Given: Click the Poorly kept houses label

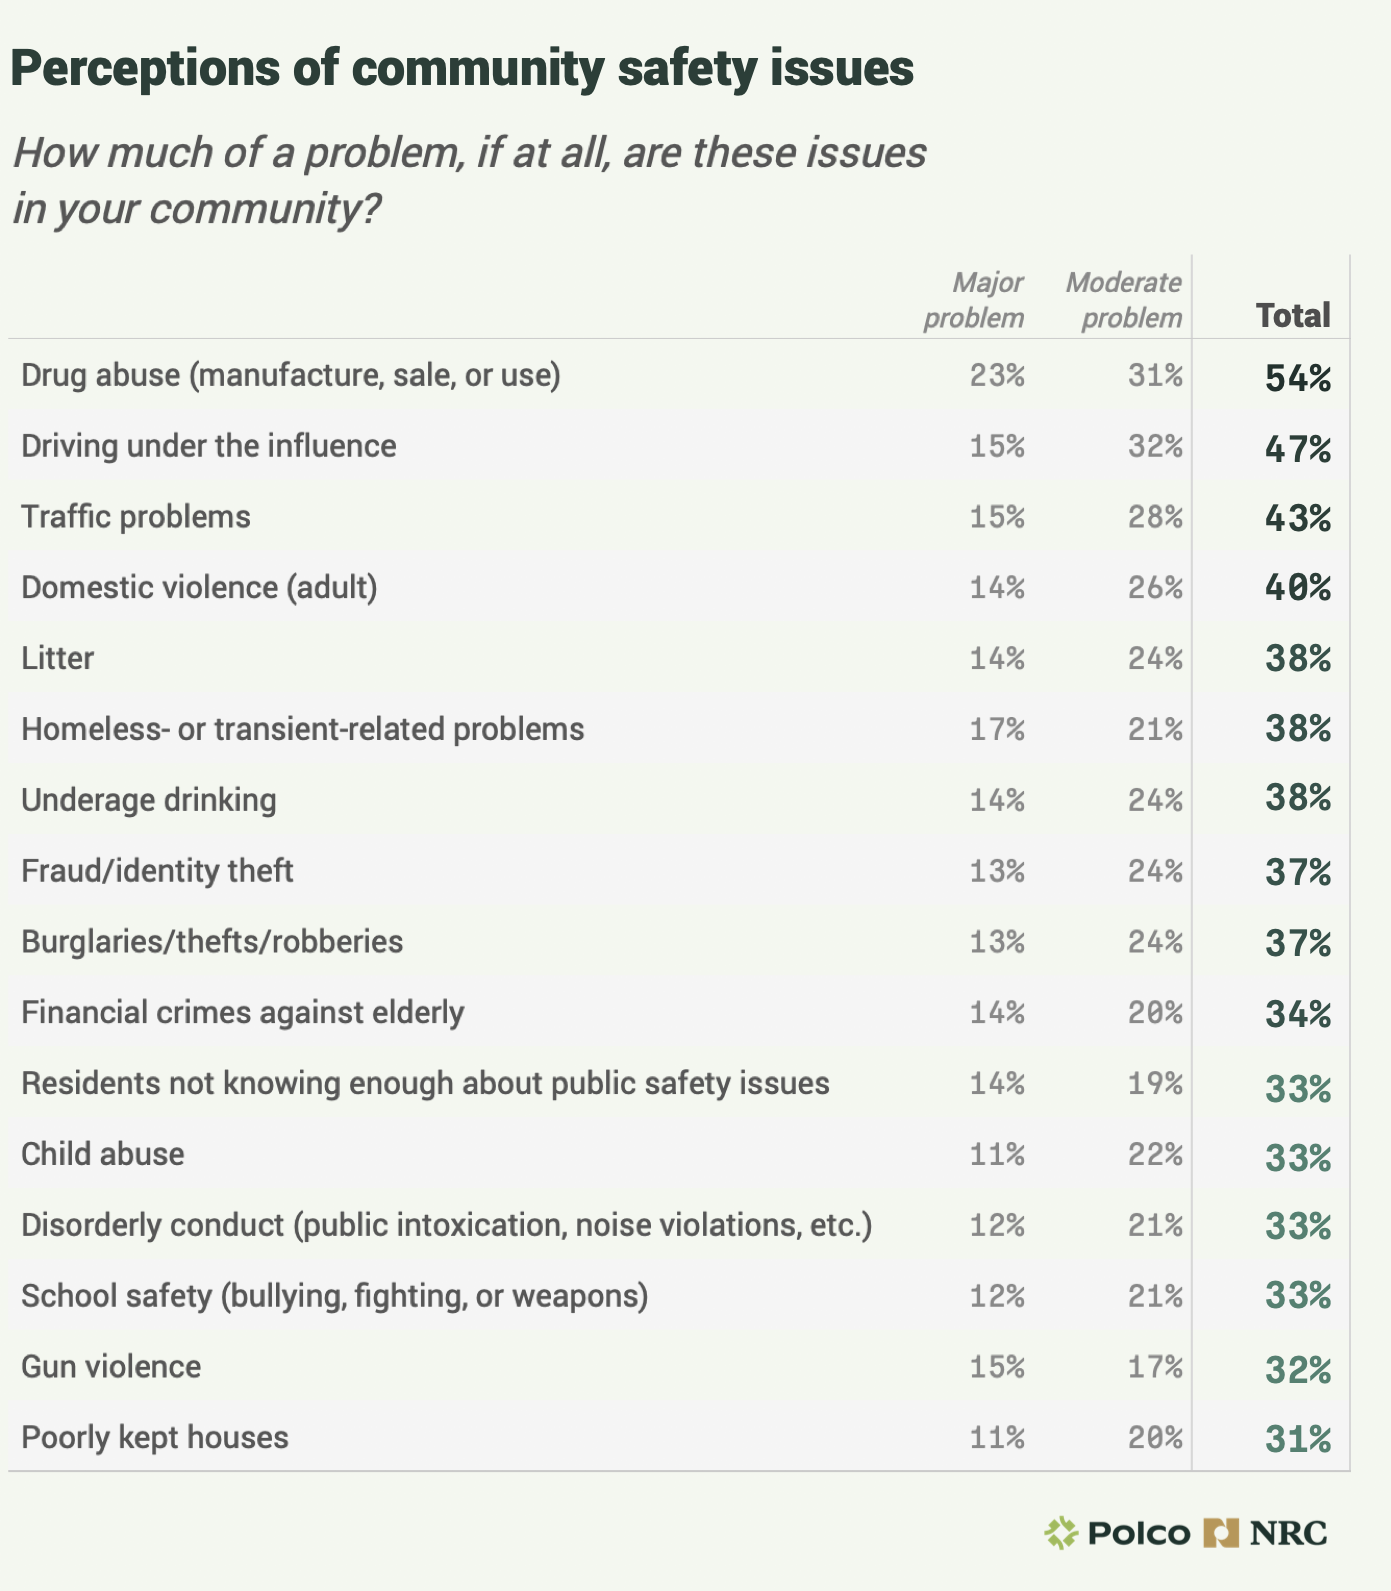Looking at the screenshot, I should tap(155, 1438).
